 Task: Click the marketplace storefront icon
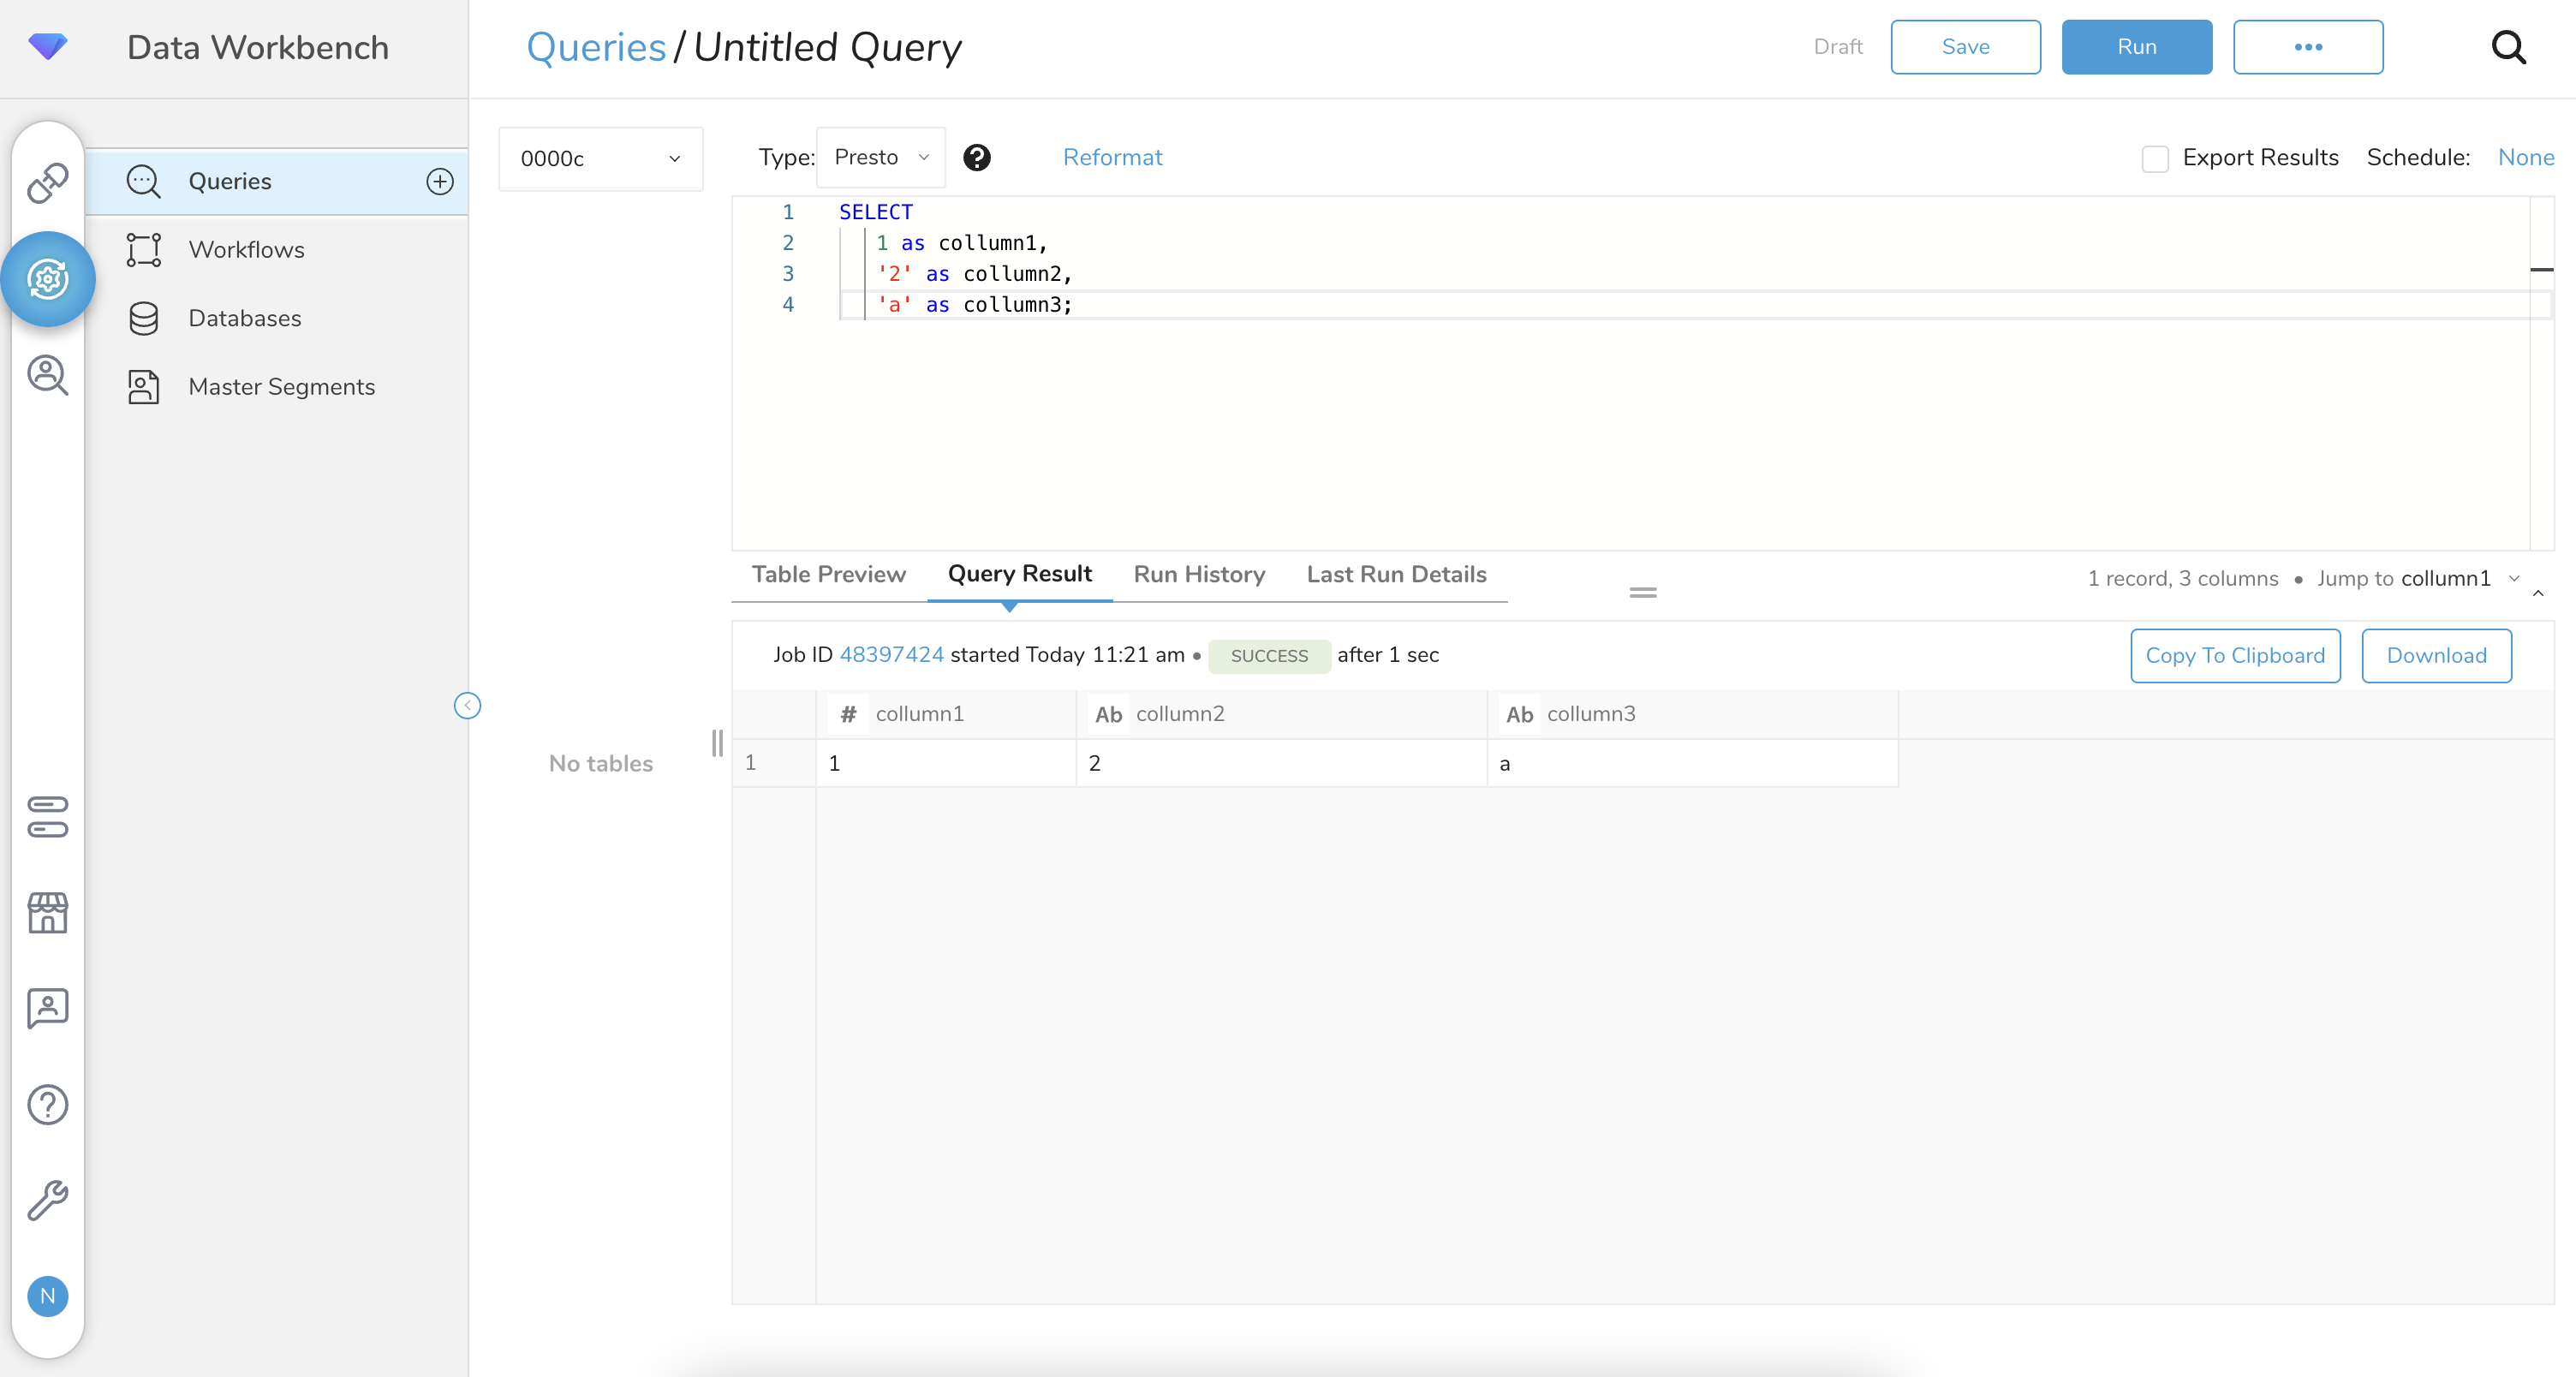coord(47,912)
